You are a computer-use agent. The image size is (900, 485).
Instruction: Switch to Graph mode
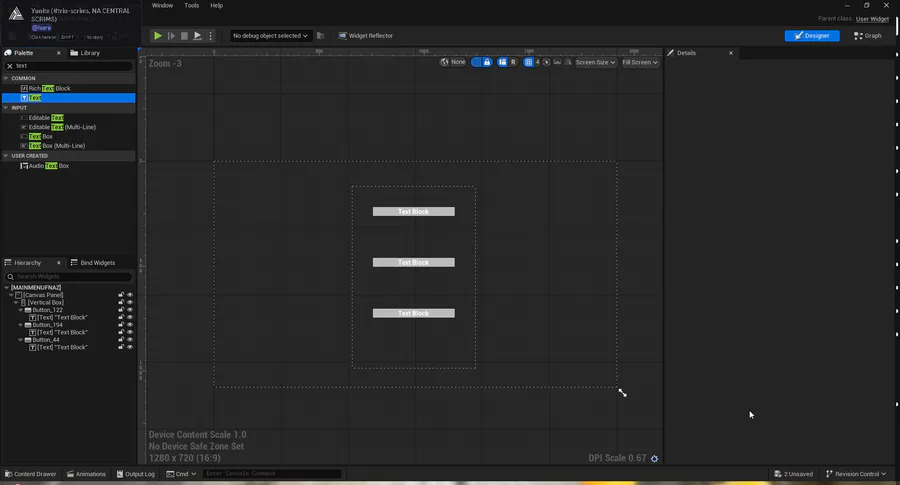pos(867,36)
